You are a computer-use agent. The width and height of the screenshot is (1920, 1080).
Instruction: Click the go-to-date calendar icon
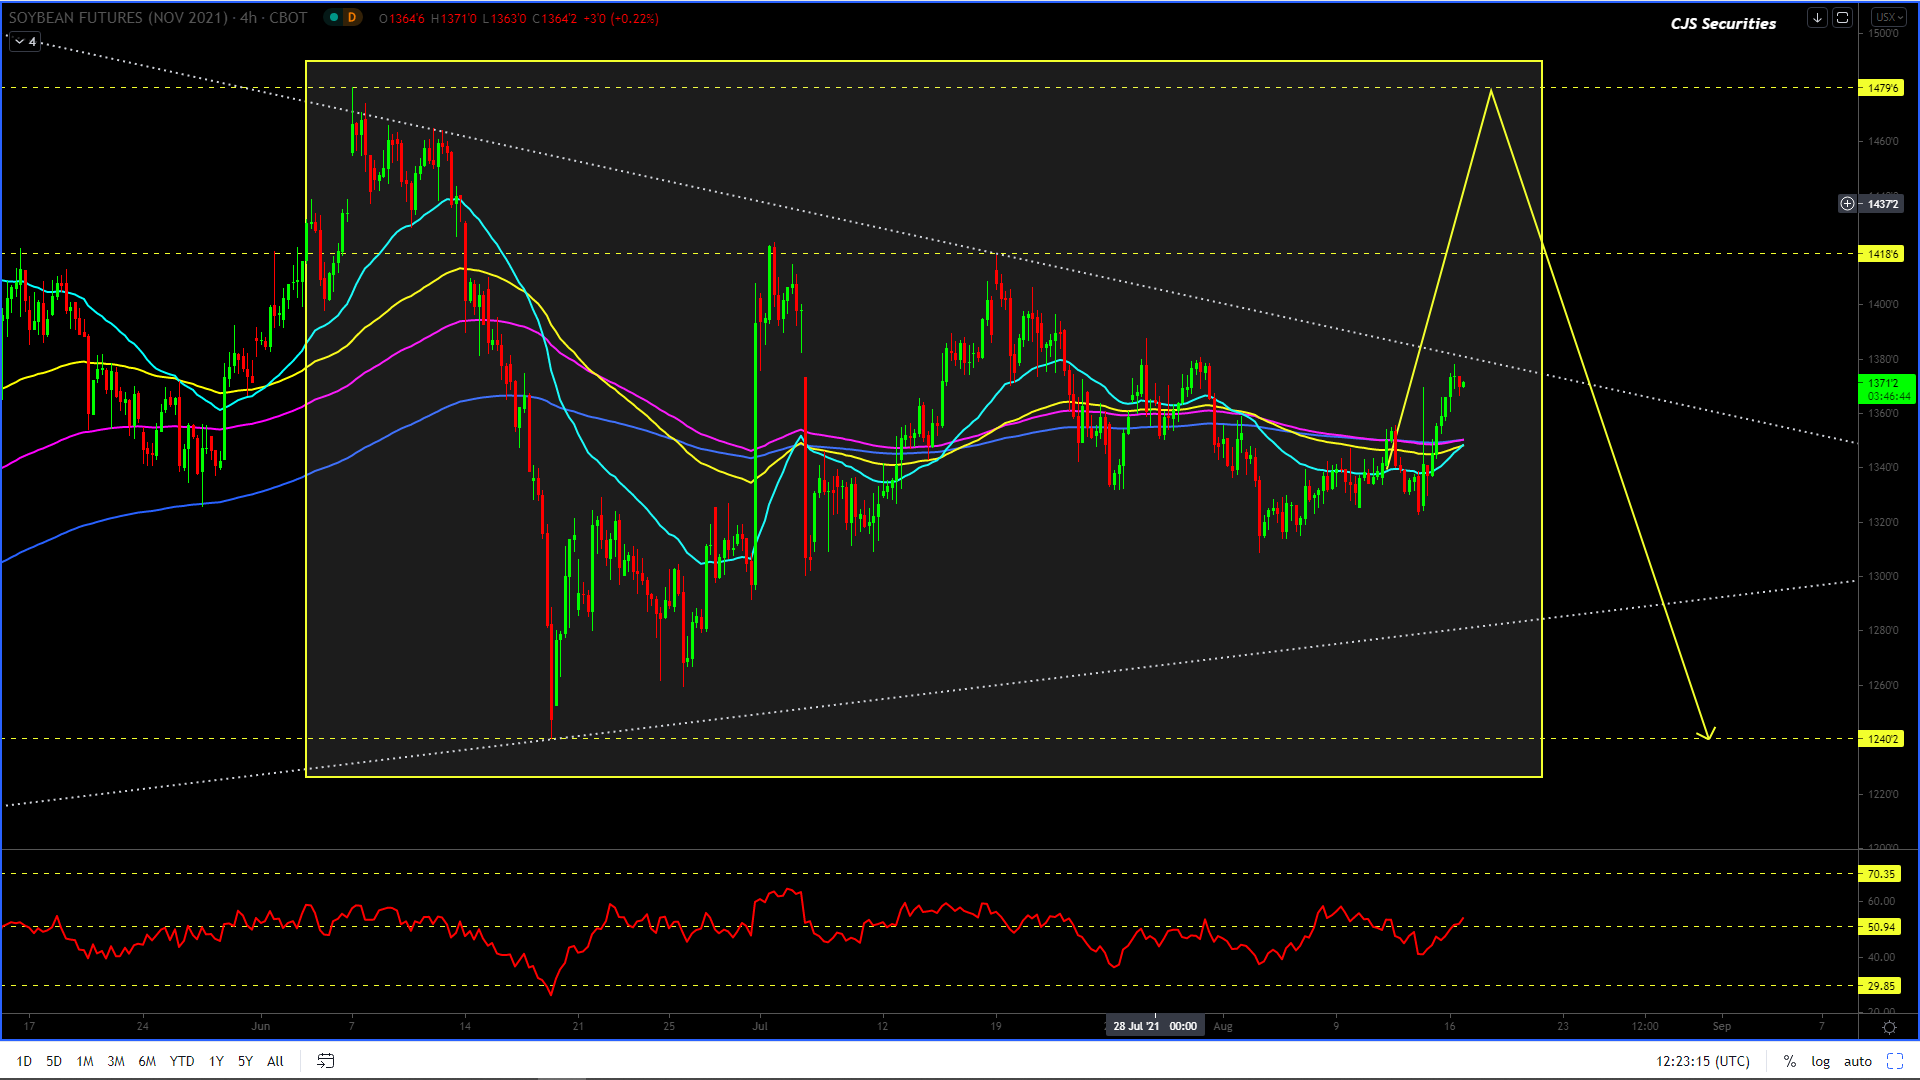[x=326, y=1061]
